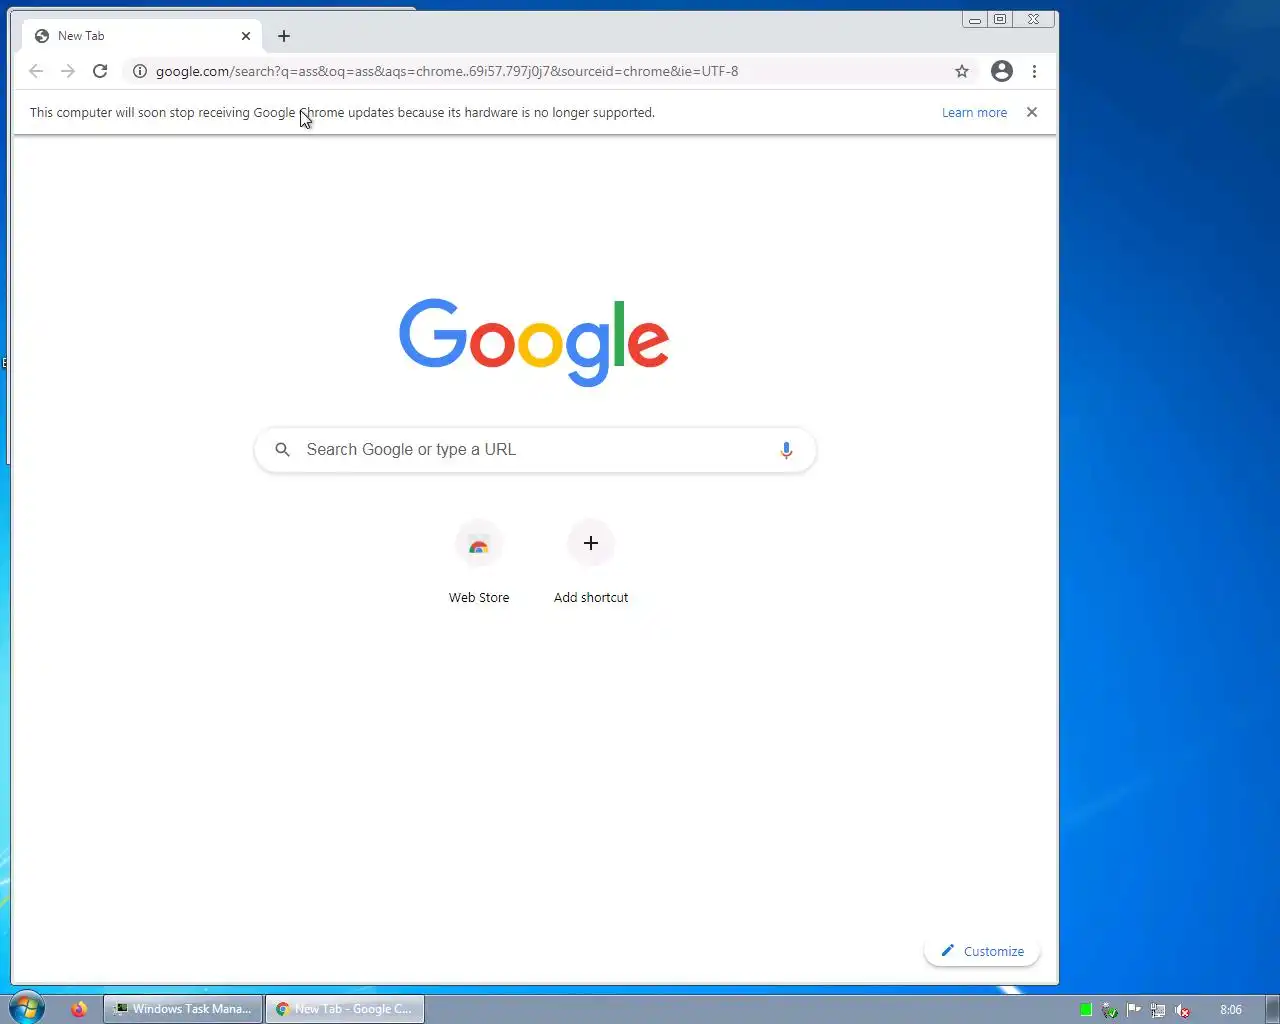Focus the Search Google or type a URL box
The width and height of the screenshot is (1280, 1024).
point(535,450)
